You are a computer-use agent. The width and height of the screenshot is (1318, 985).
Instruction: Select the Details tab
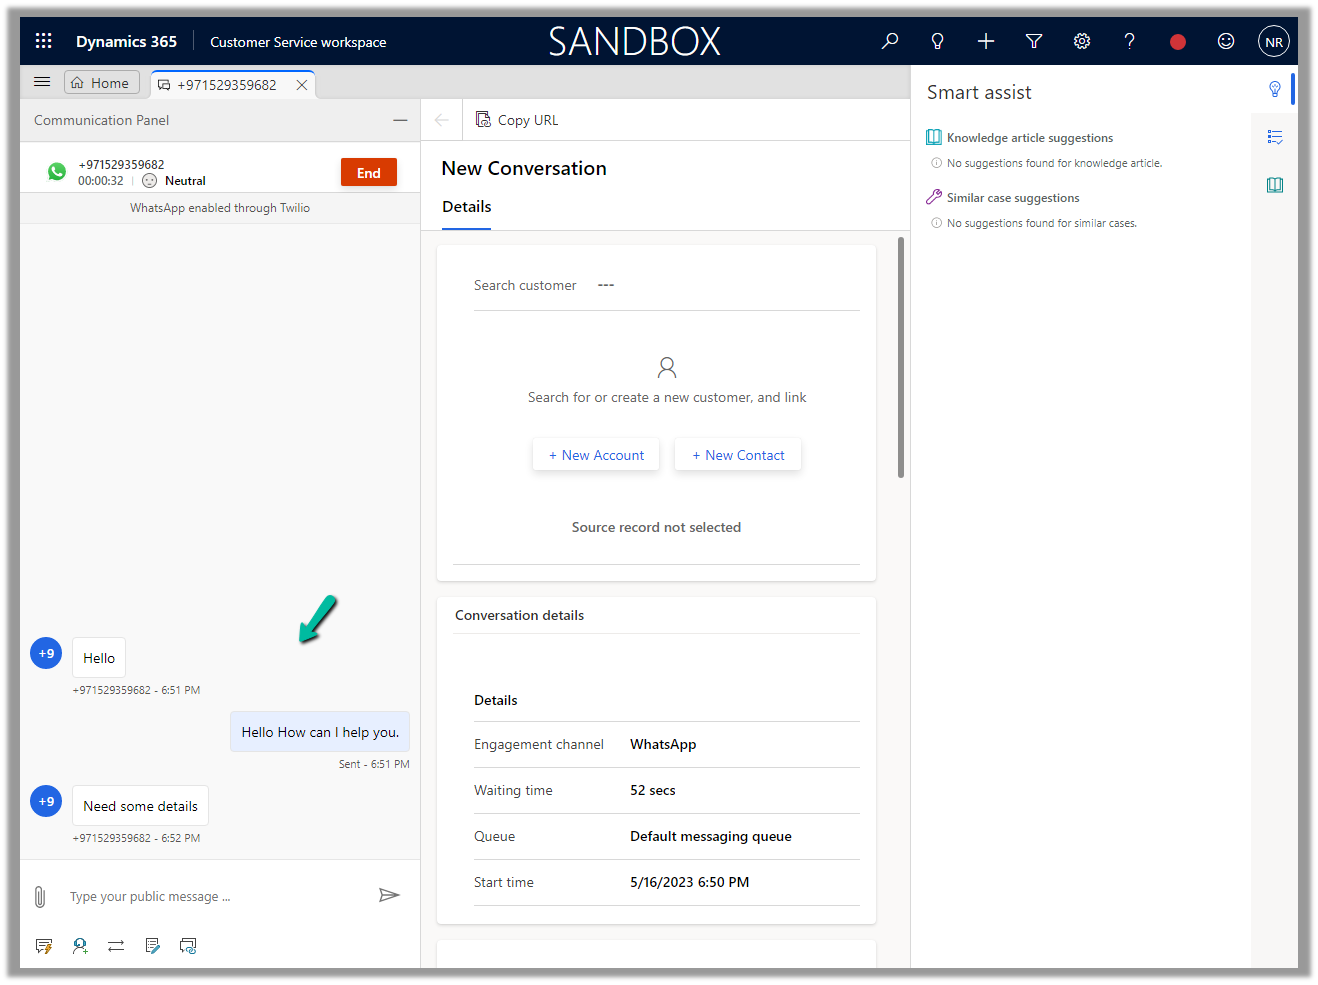tap(466, 207)
